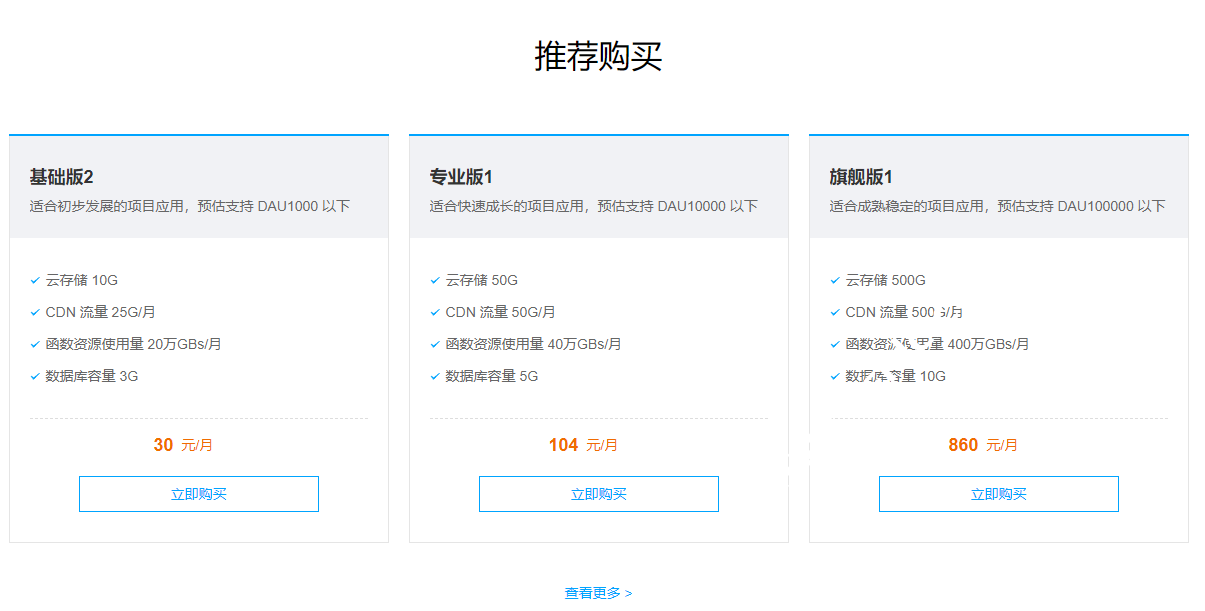Click the 函数资源使用量 40万GBs/月 feature text
1205x611 pixels.
533,344
